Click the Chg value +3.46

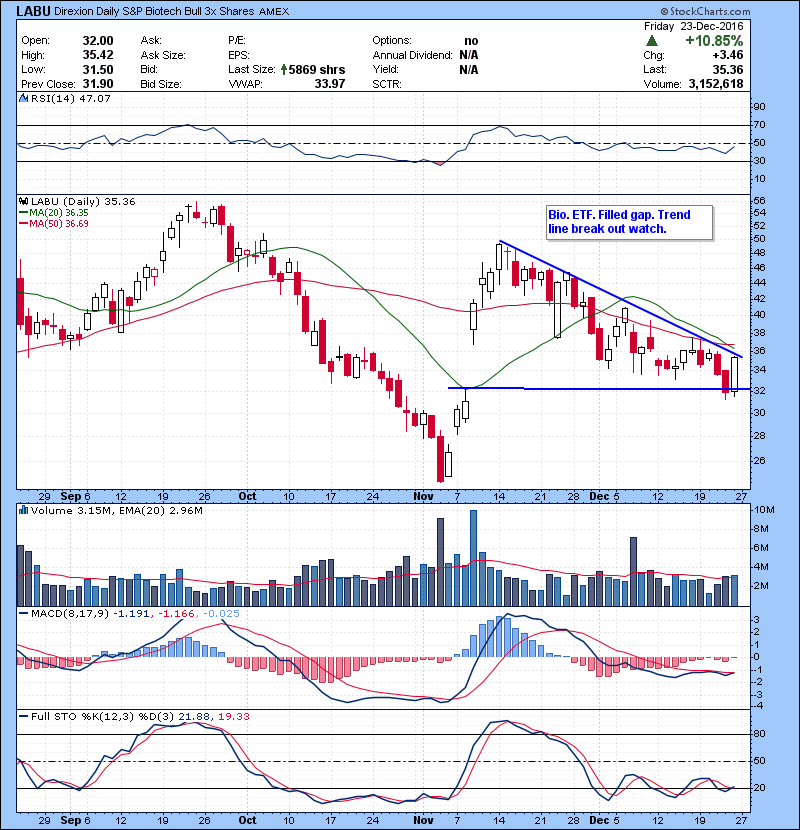point(727,55)
